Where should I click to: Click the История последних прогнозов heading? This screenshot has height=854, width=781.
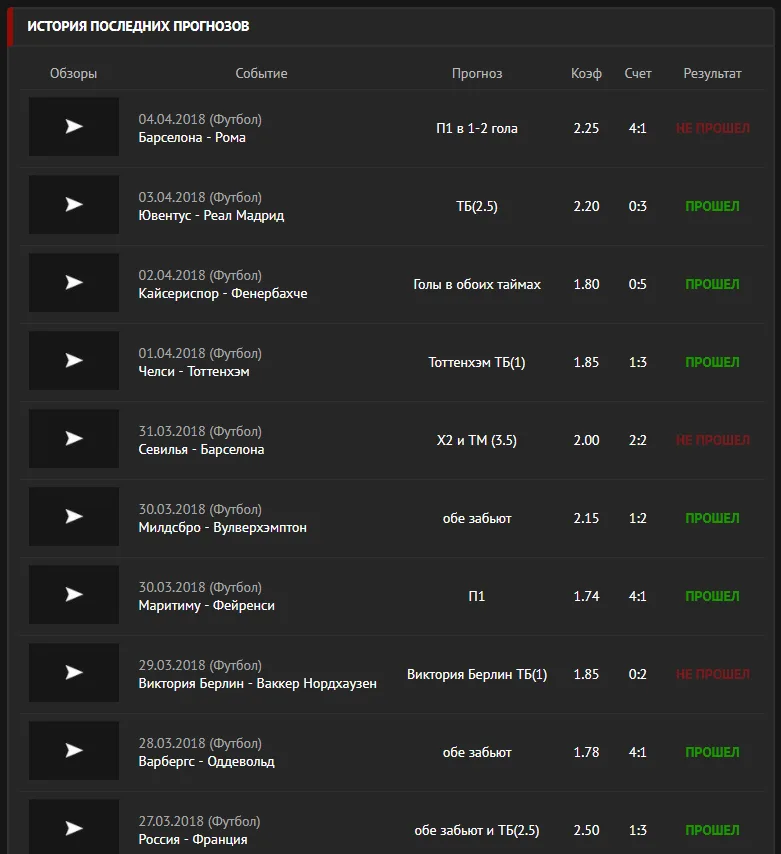point(138,26)
